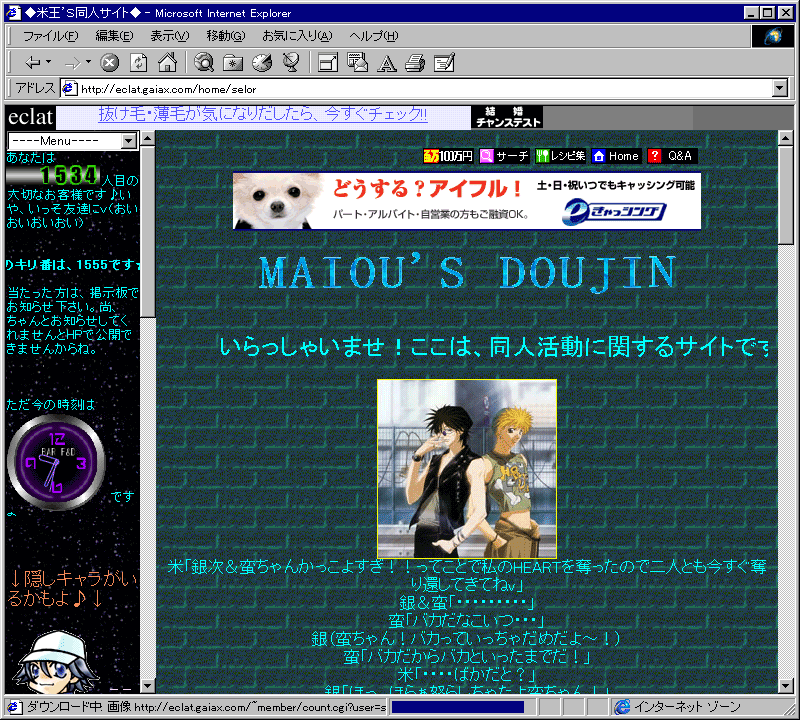This screenshot has height=720, width=800.
Task: Click left frame scrollbar down arrow
Action: pos(147,685)
